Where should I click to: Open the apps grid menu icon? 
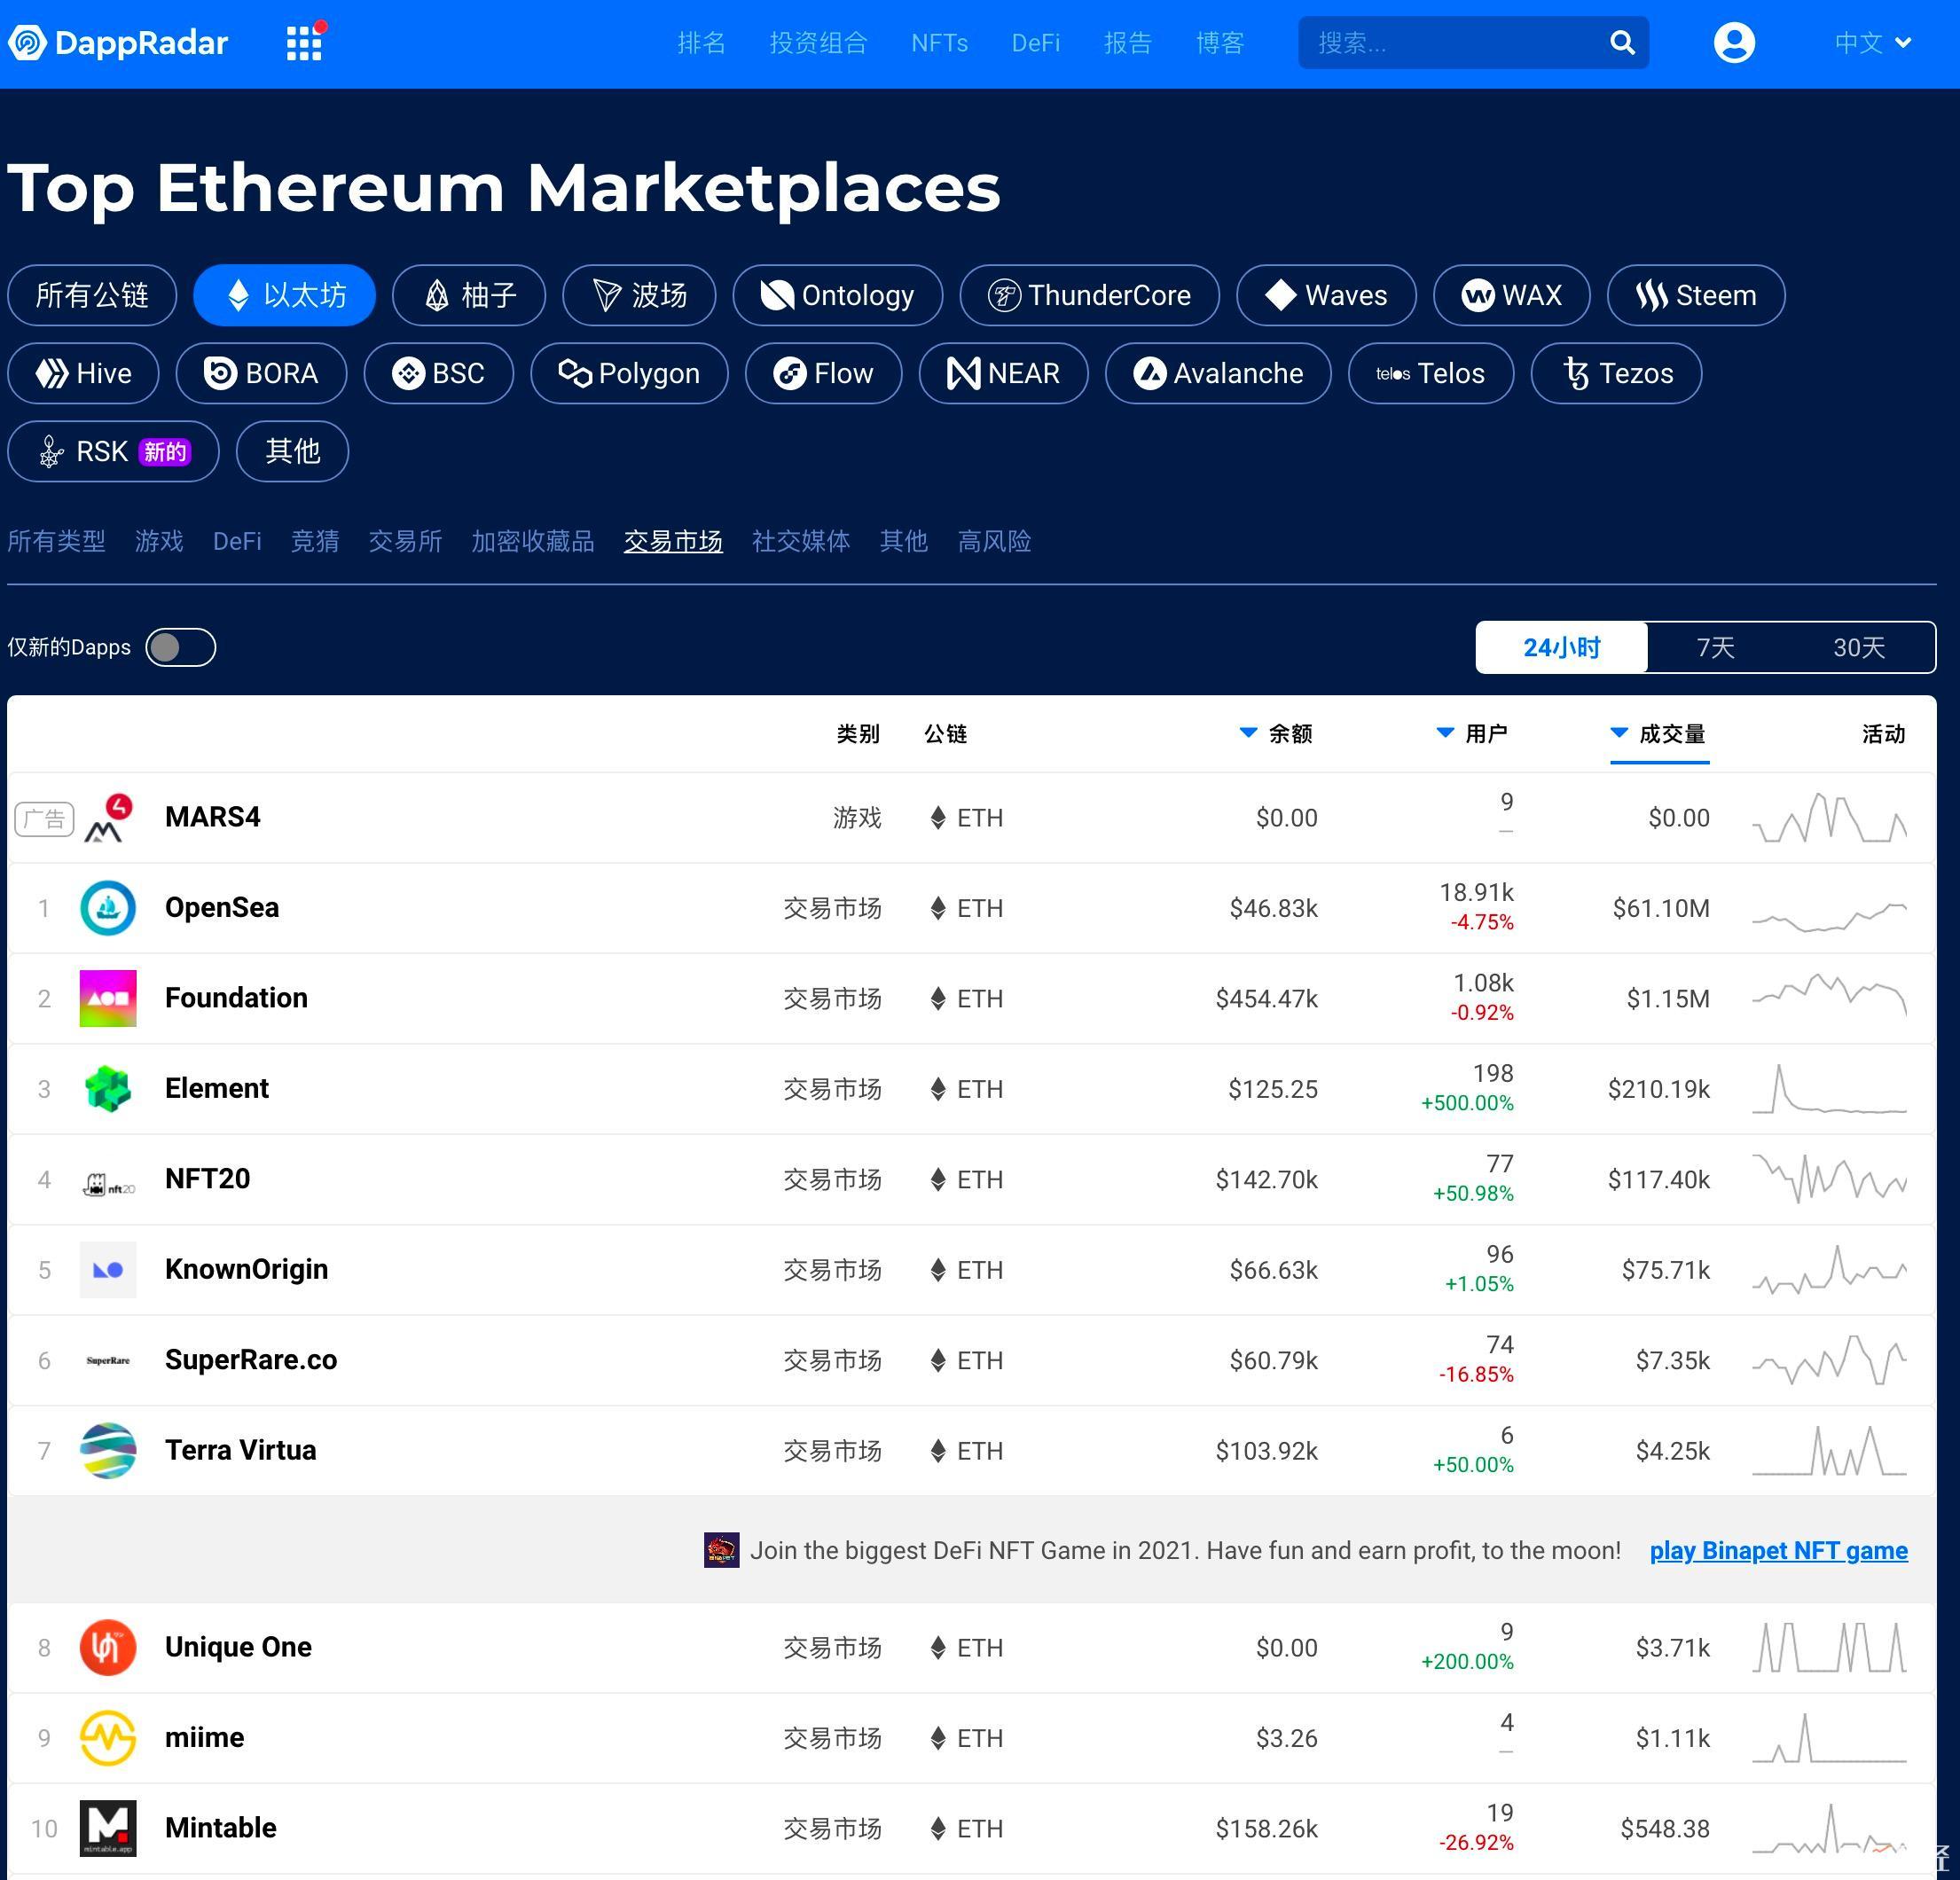click(304, 43)
